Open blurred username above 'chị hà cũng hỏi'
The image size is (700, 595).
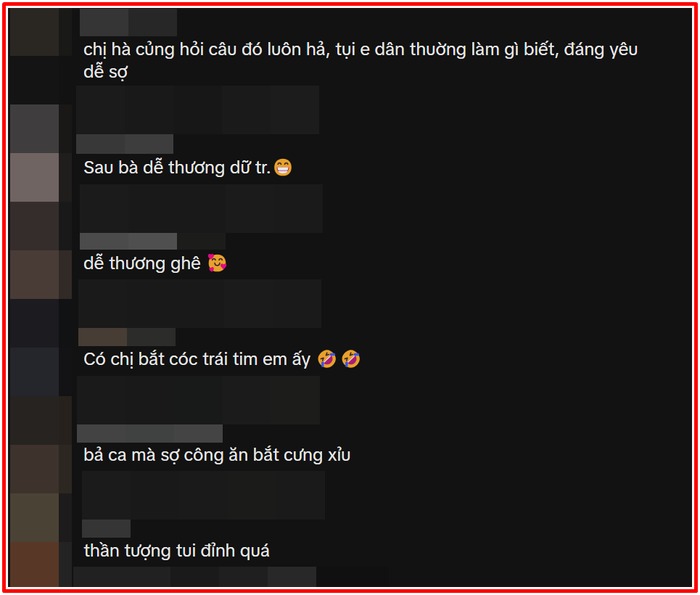[x=129, y=22]
